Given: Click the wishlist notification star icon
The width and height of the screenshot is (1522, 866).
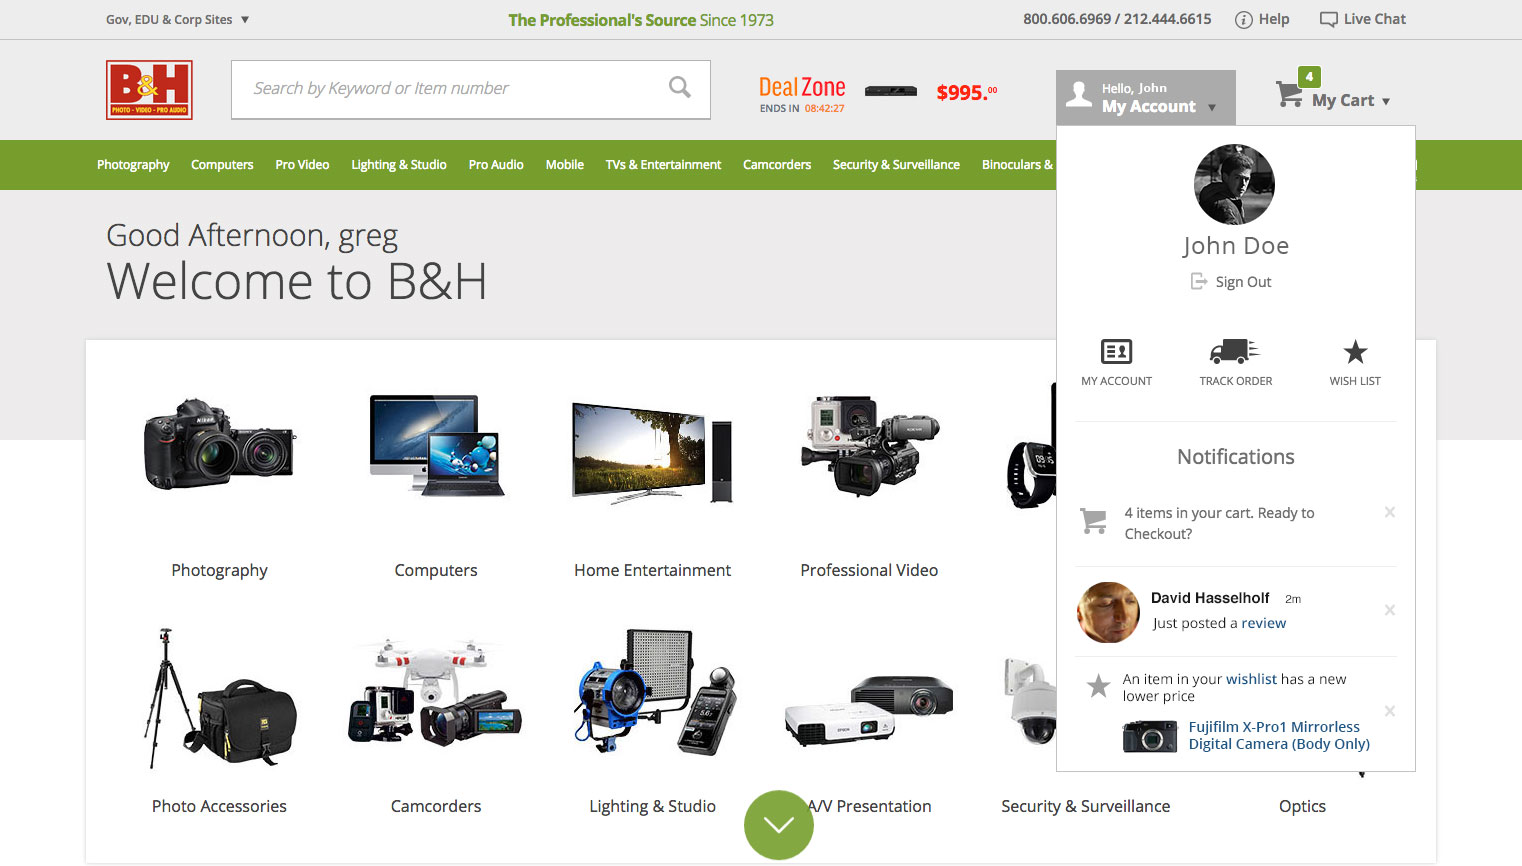Looking at the screenshot, I should click(1098, 686).
